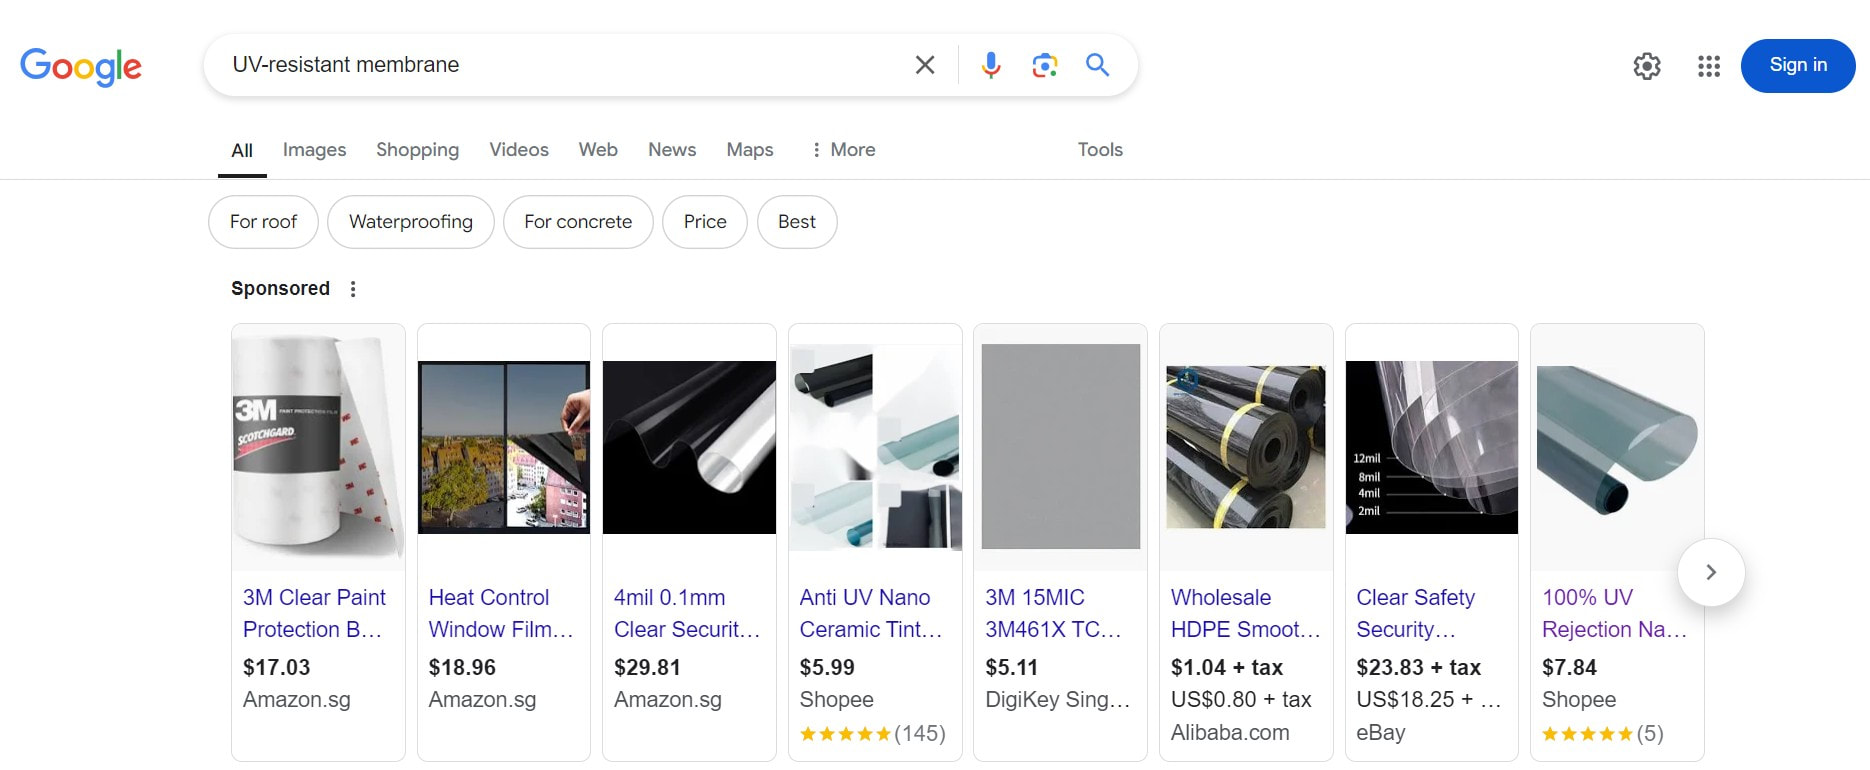Open the gray 3M 15MIC product image
This screenshot has height=770, width=1870.
click(1060, 447)
